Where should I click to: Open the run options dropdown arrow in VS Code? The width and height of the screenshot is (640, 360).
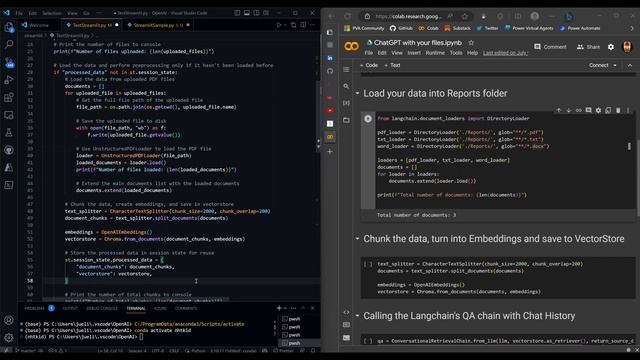click(x=284, y=25)
